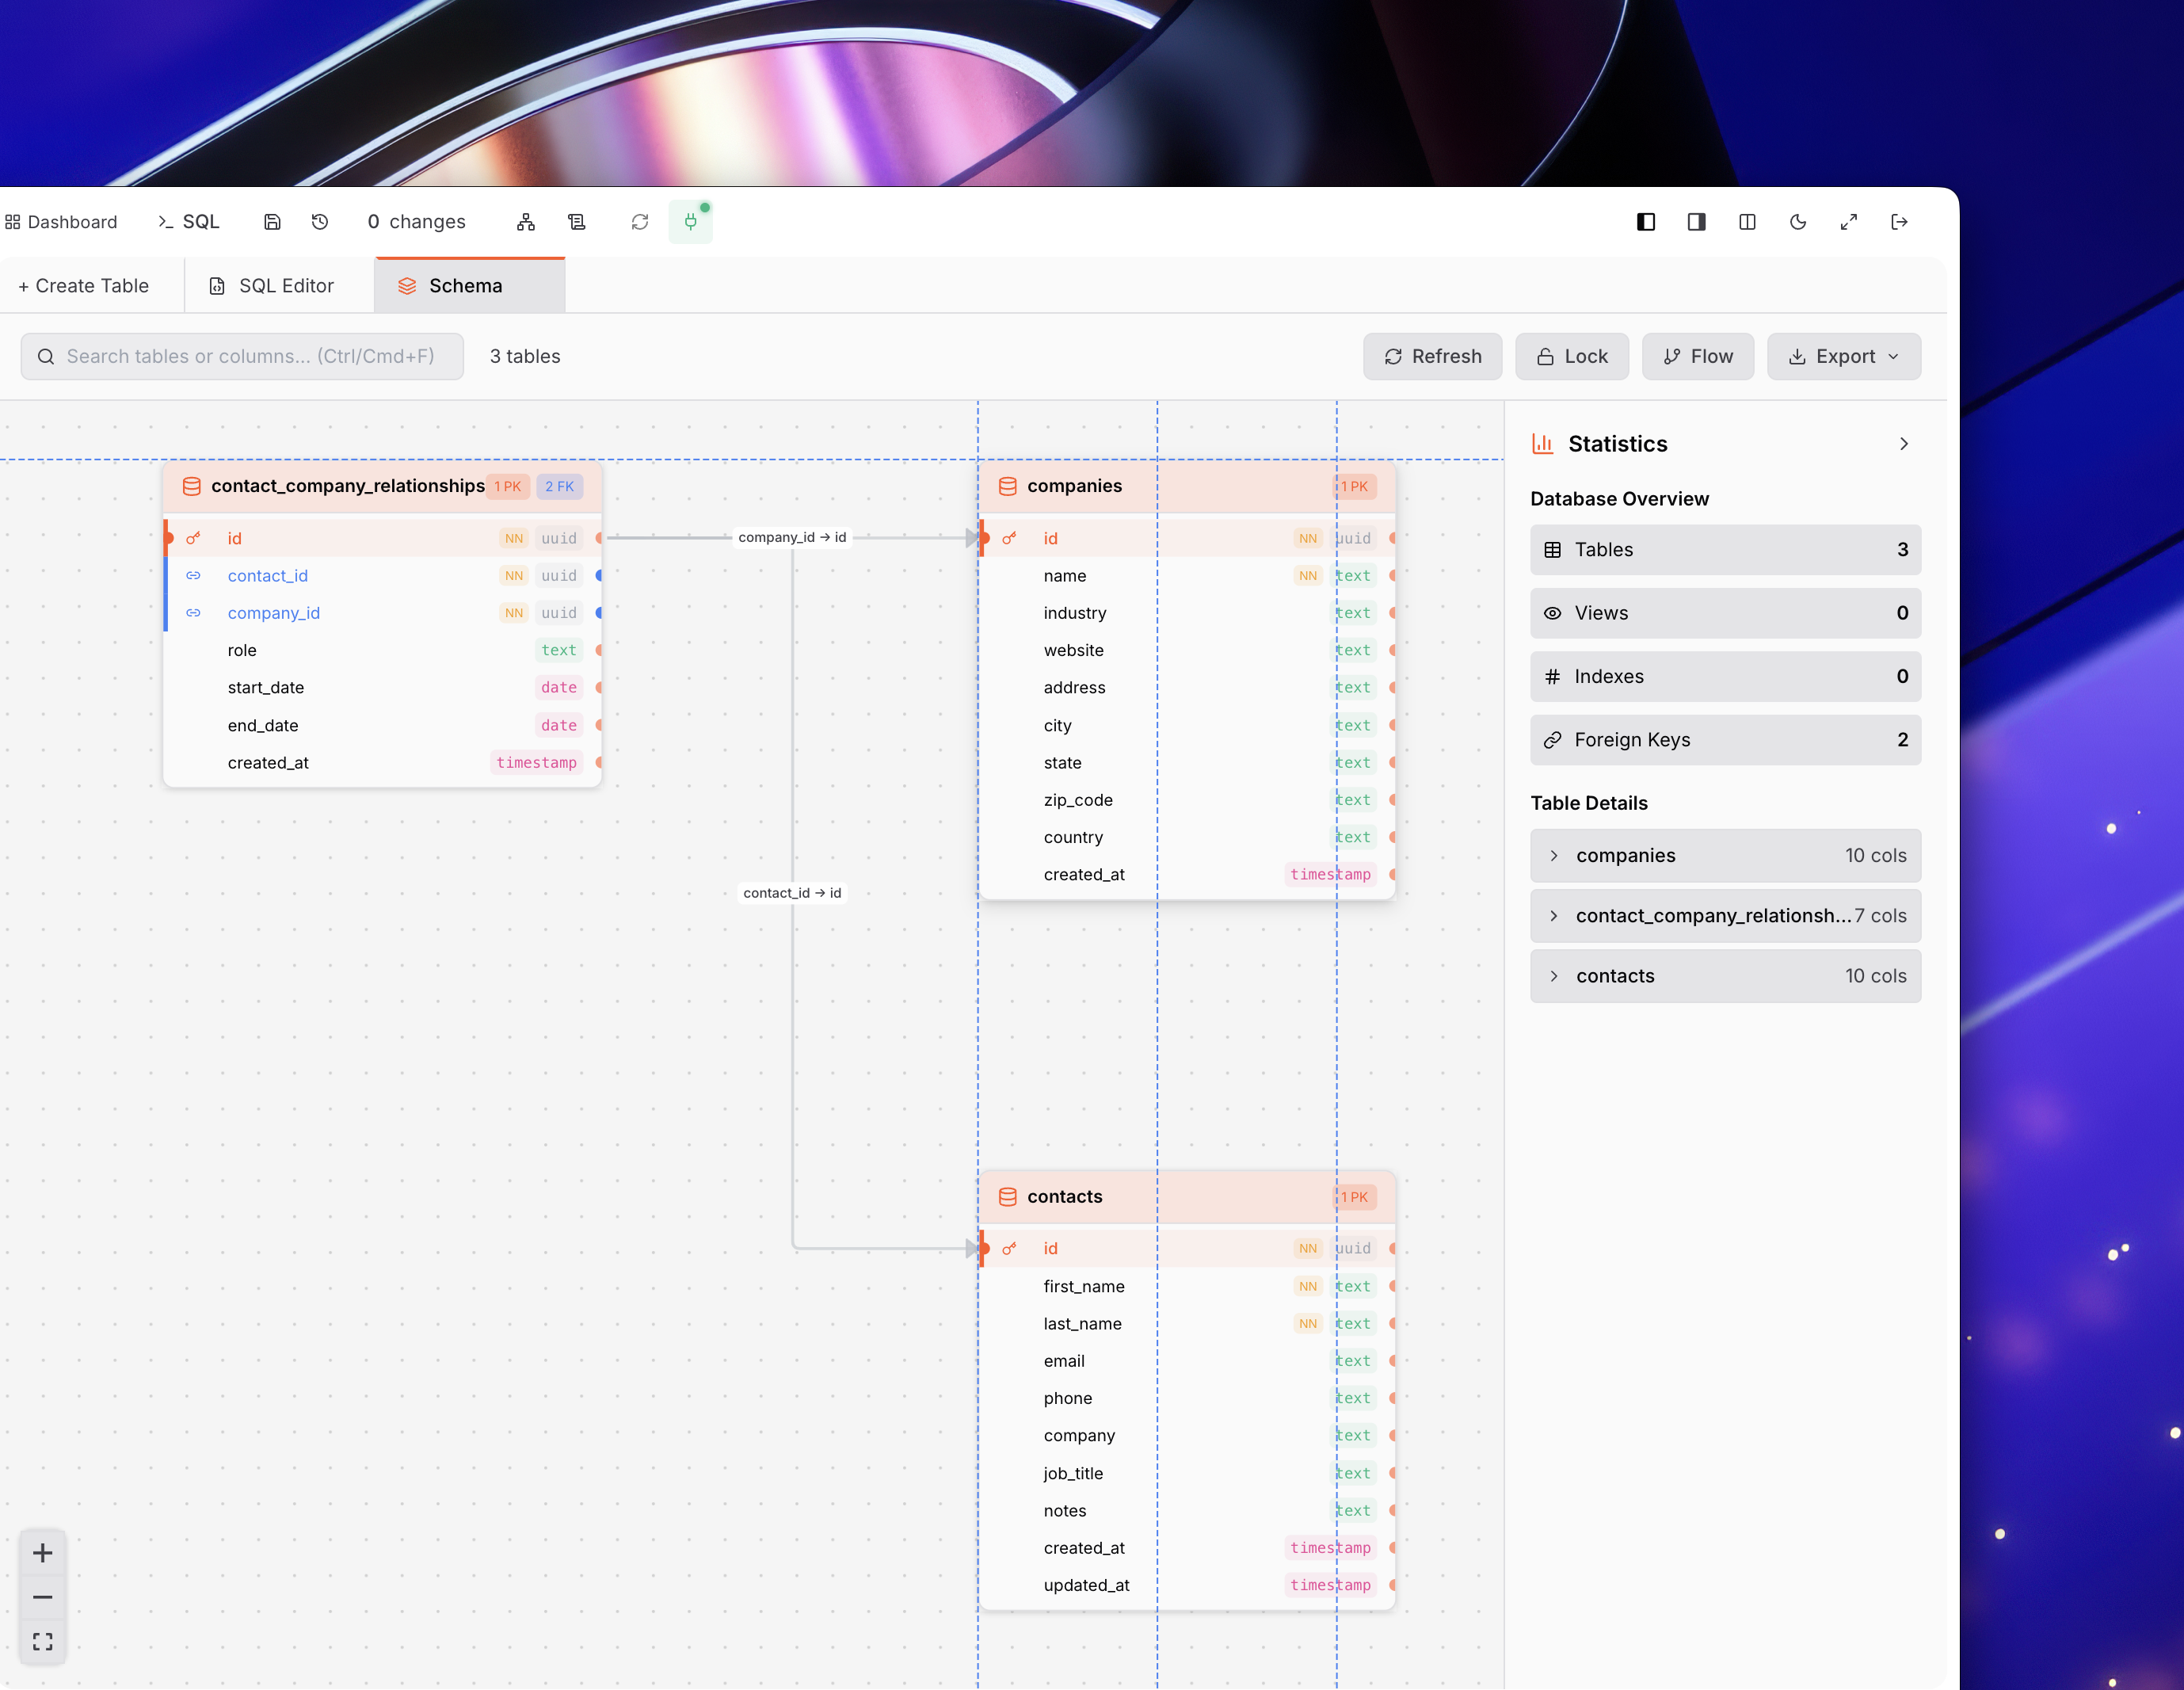Click the logout exit icon
2184x1690 pixels.
point(1900,222)
